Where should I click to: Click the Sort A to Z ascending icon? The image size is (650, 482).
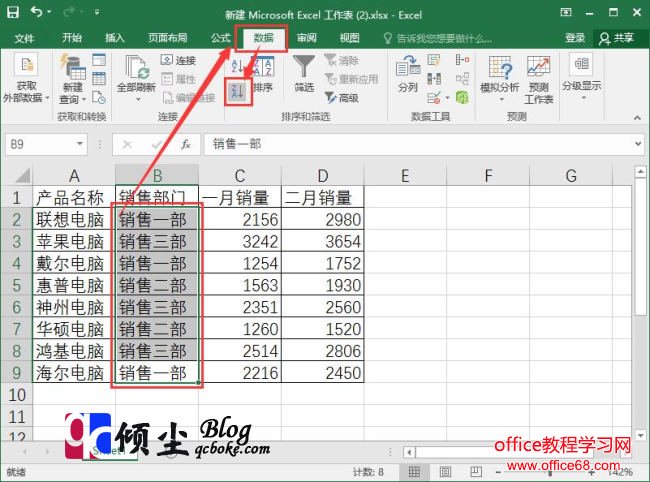tap(238, 66)
